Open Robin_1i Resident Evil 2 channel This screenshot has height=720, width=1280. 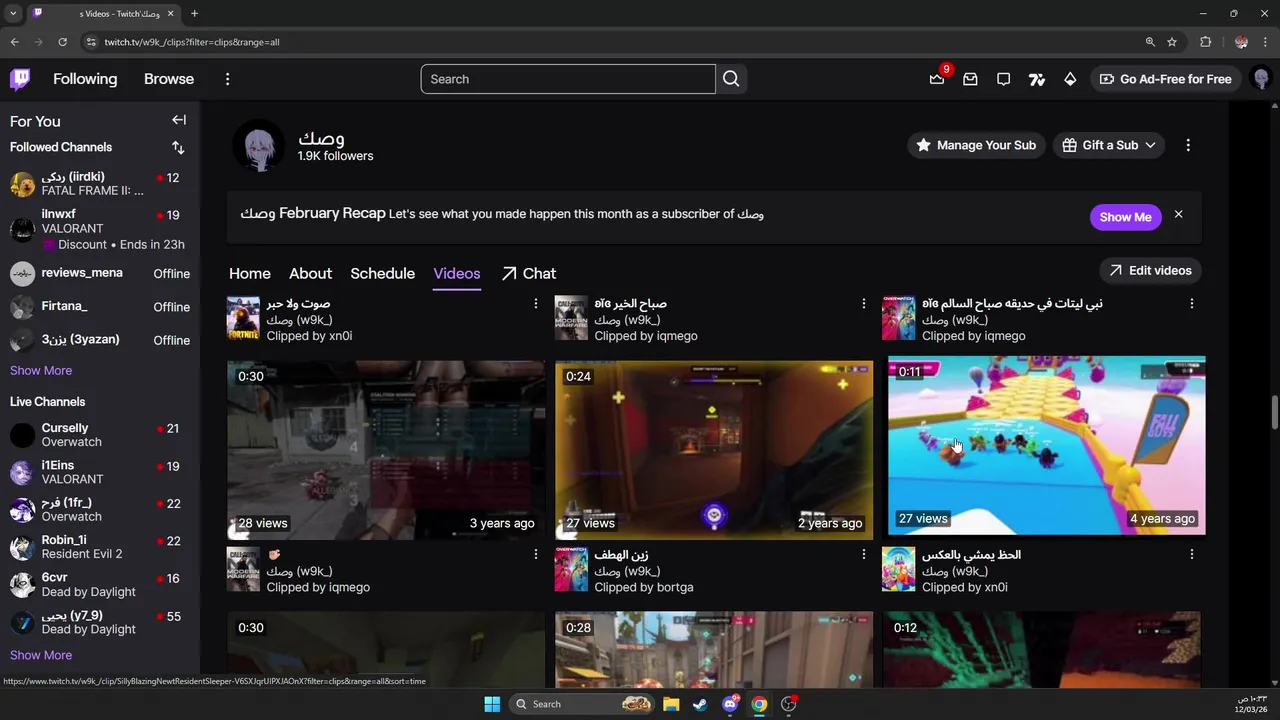click(x=100, y=547)
